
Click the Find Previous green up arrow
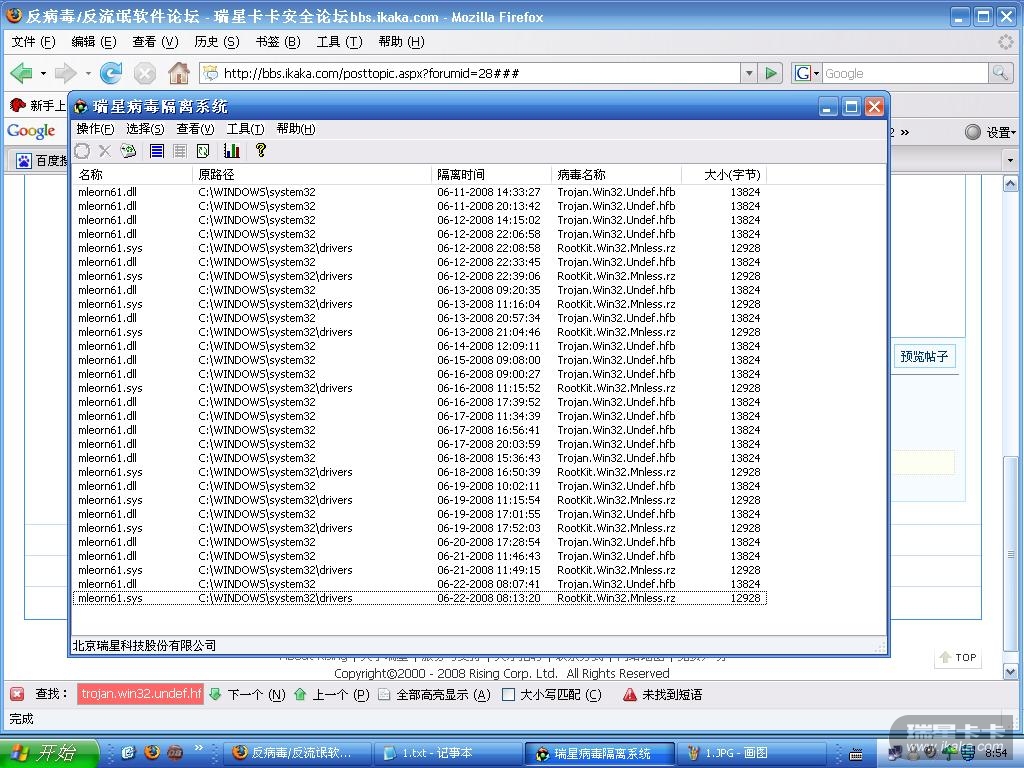click(x=300, y=694)
